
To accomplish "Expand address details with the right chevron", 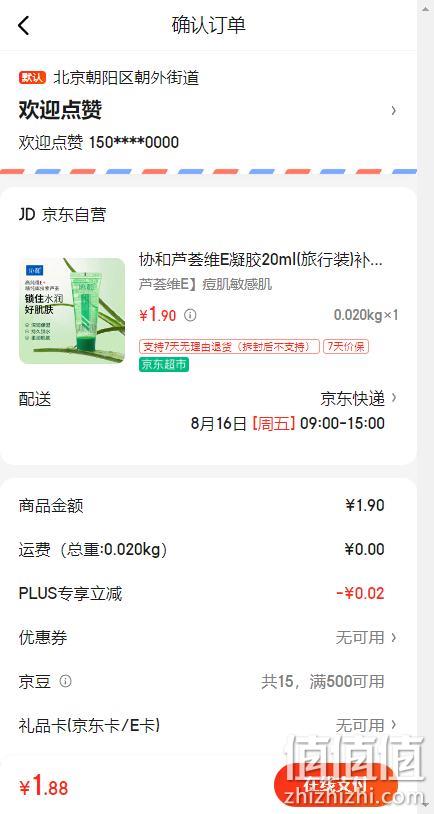I will point(394,110).
